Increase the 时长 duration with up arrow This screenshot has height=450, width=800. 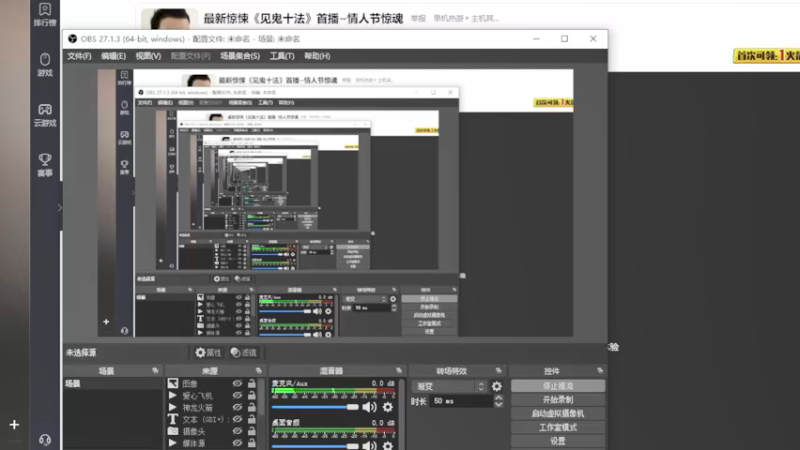coord(498,398)
